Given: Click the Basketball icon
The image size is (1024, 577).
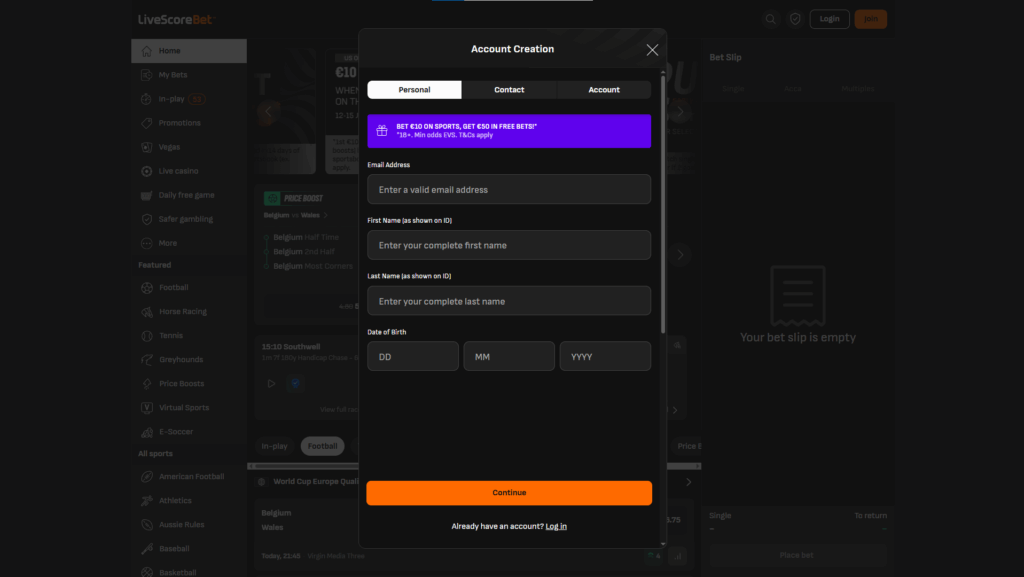Looking at the screenshot, I should pyautogui.click(x=147, y=572).
